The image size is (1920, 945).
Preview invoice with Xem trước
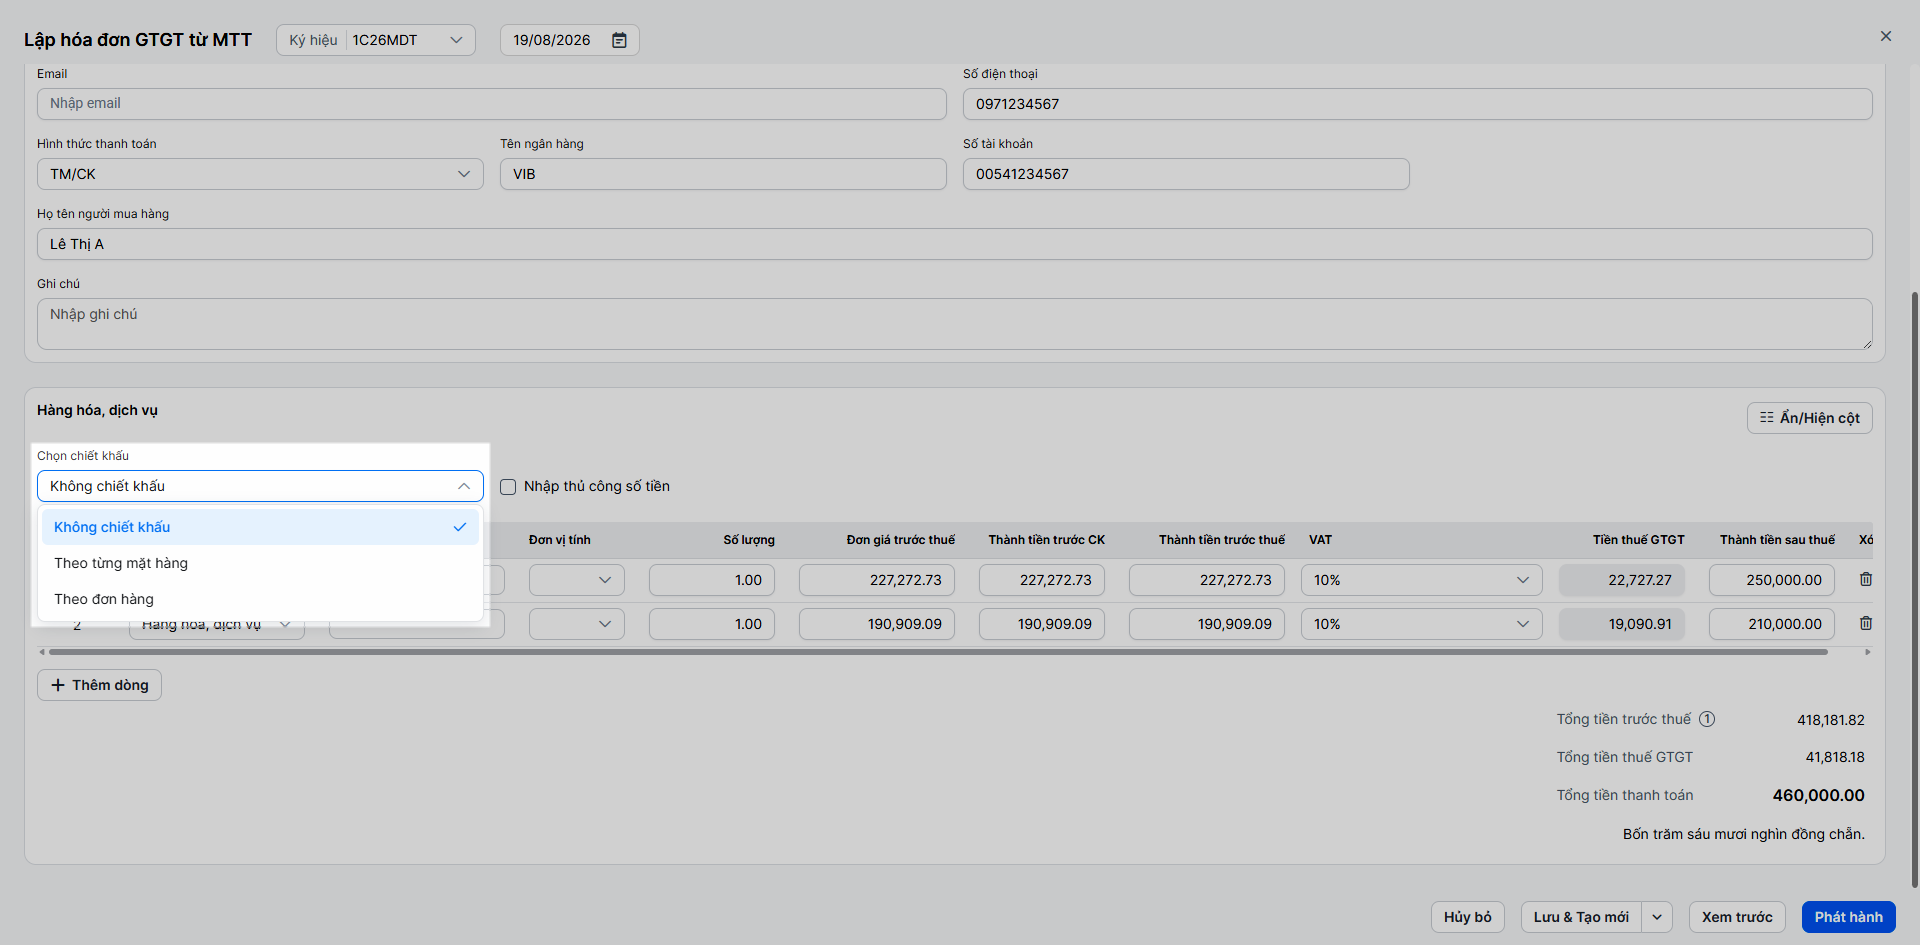tap(1737, 917)
